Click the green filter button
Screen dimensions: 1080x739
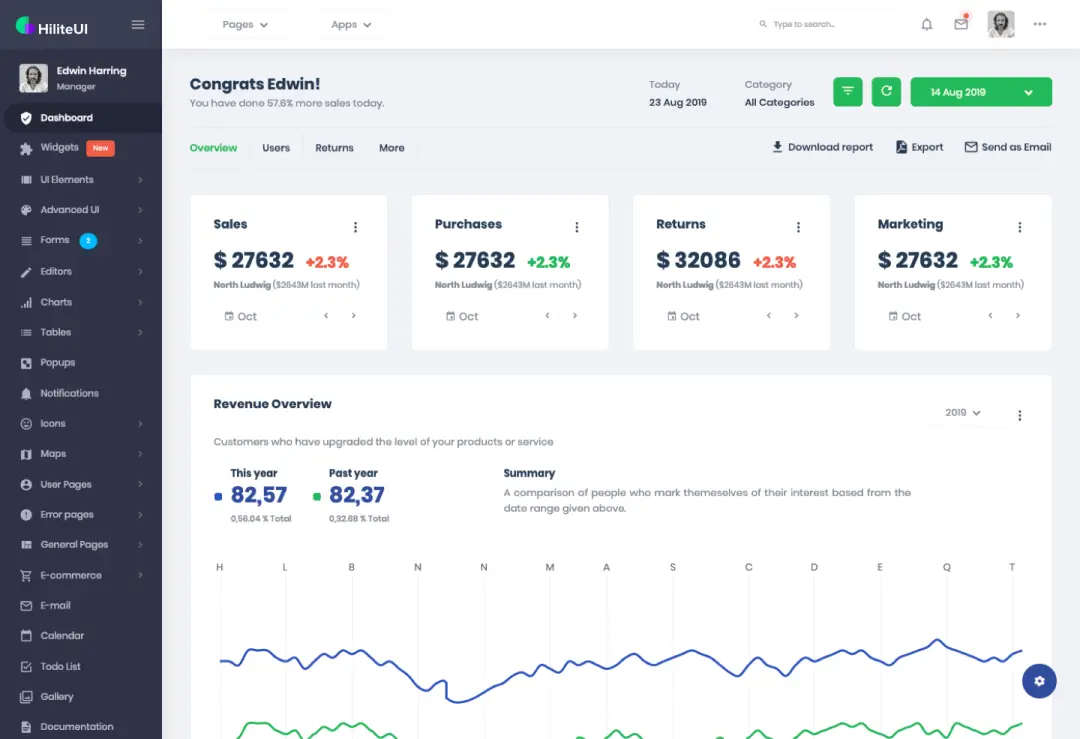click(848, 92)
